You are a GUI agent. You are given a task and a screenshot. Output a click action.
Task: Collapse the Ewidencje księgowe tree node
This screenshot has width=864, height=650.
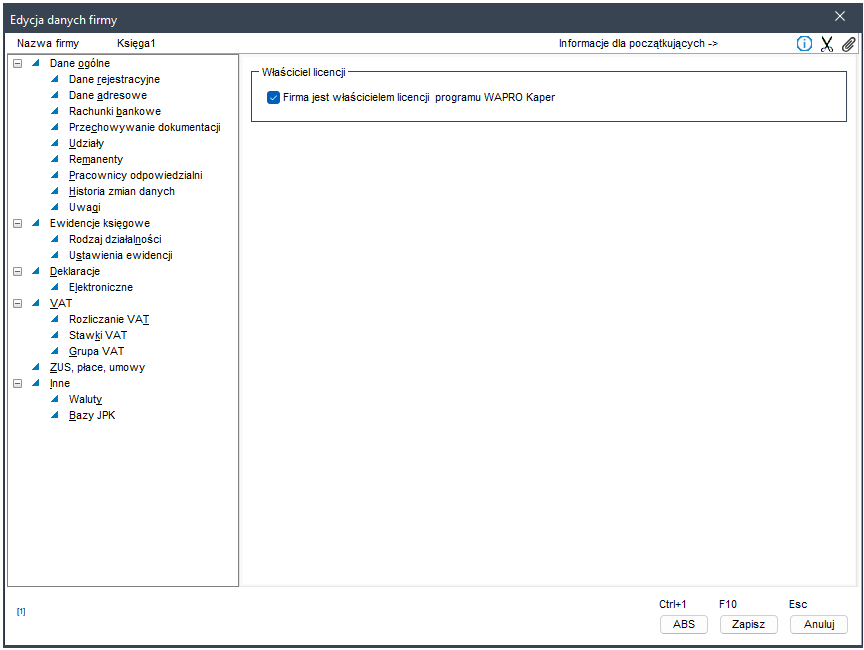(17, 223)
